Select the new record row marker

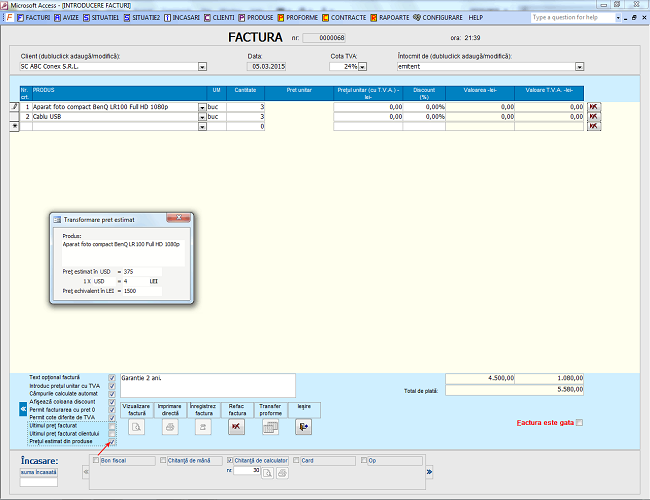(x=15, y=126)
